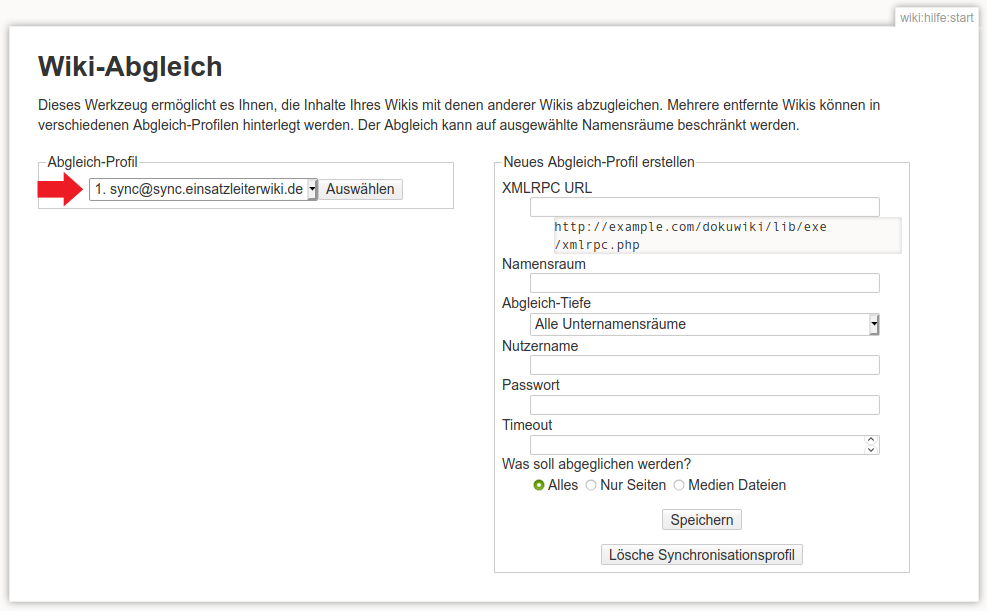Save the profile with Speichern

coord(701,520)
